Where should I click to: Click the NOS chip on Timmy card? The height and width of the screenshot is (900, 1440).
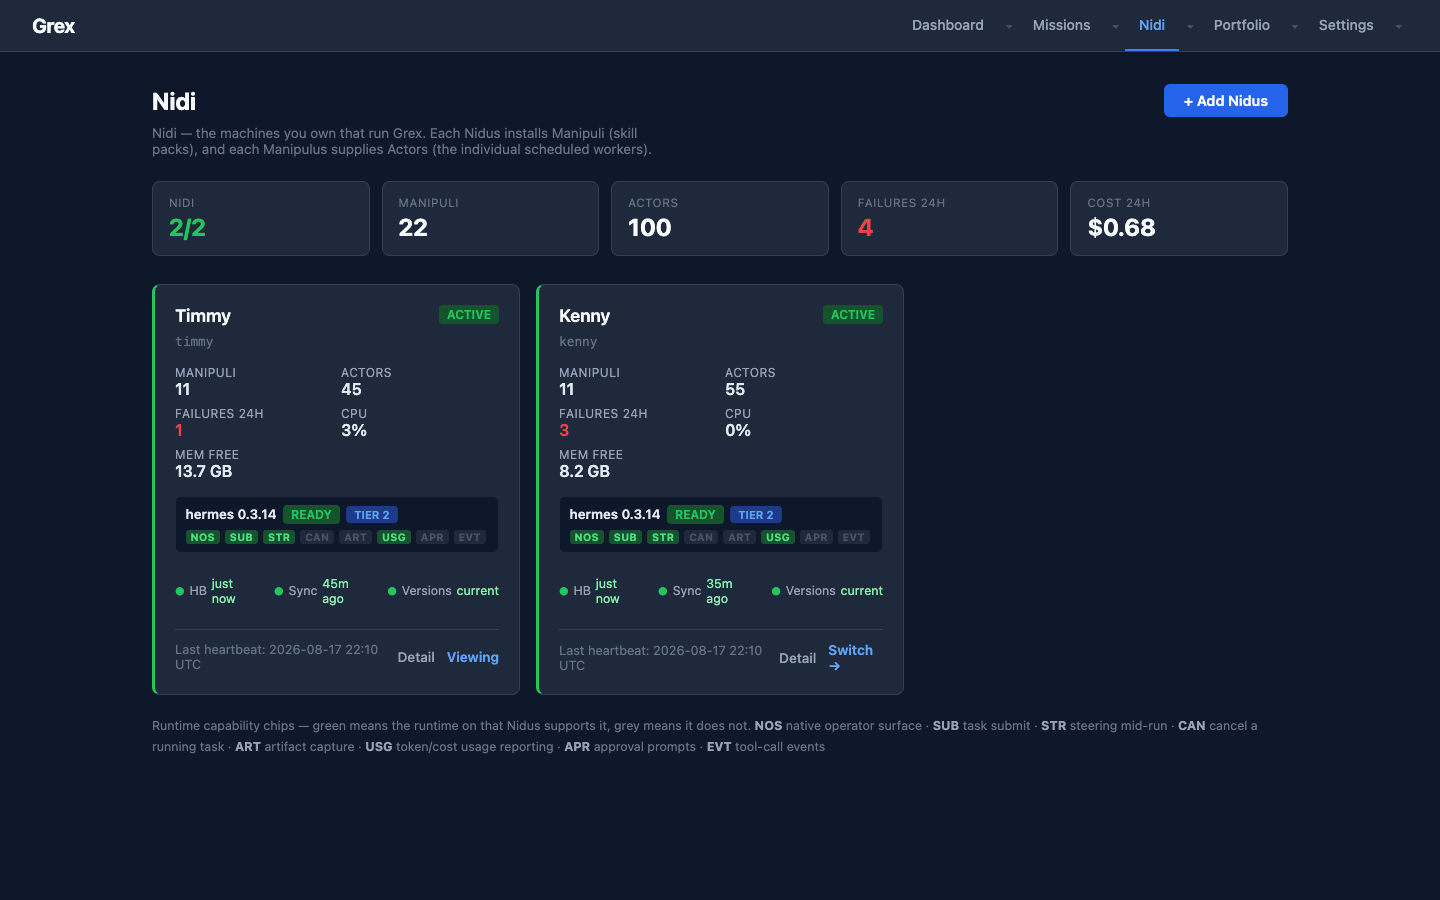click(x=203, y=537)
